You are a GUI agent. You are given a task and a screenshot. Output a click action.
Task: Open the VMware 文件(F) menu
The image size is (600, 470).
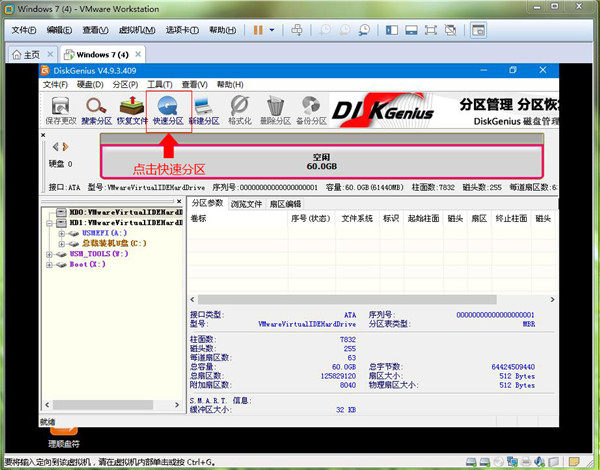pyautogui.click(x=24, y=30)
